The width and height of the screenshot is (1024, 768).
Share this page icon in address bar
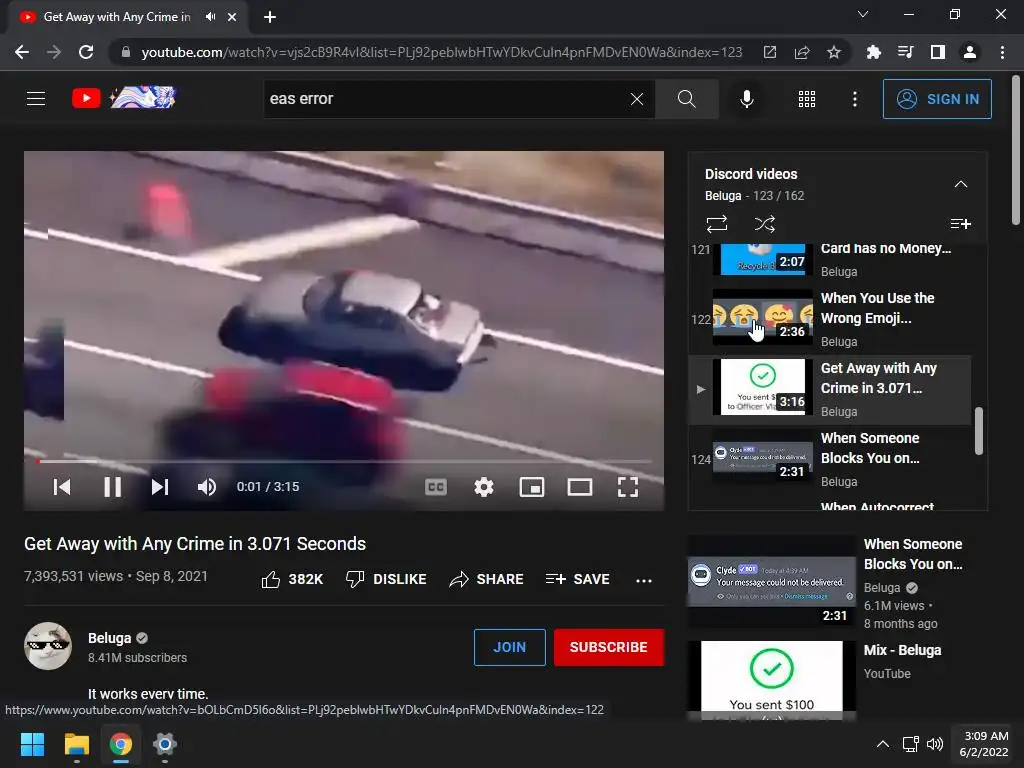click(802, 52)
